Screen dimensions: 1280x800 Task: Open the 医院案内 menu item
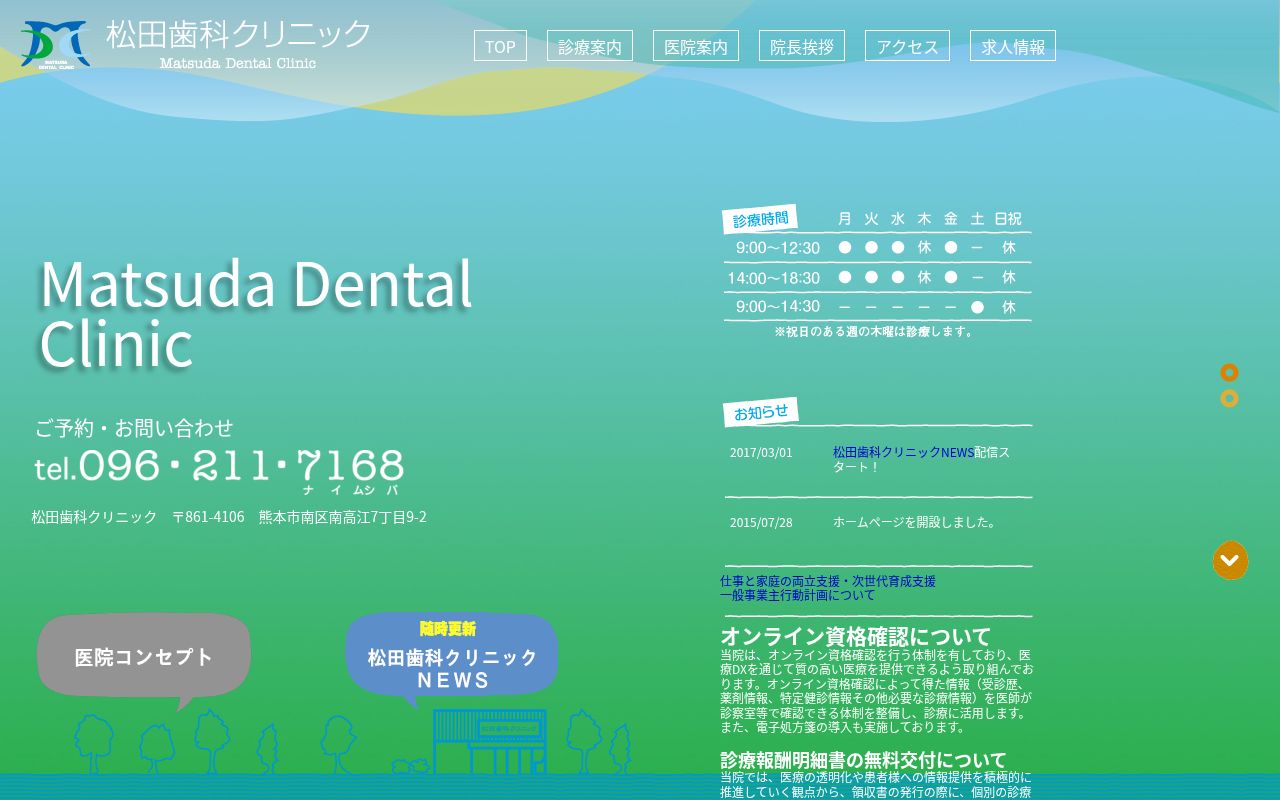696,46
